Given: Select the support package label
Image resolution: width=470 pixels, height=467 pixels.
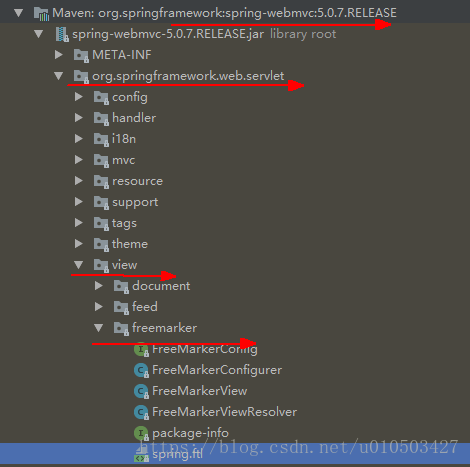Looking at the screenshot, I should click(x=135, y=202).
